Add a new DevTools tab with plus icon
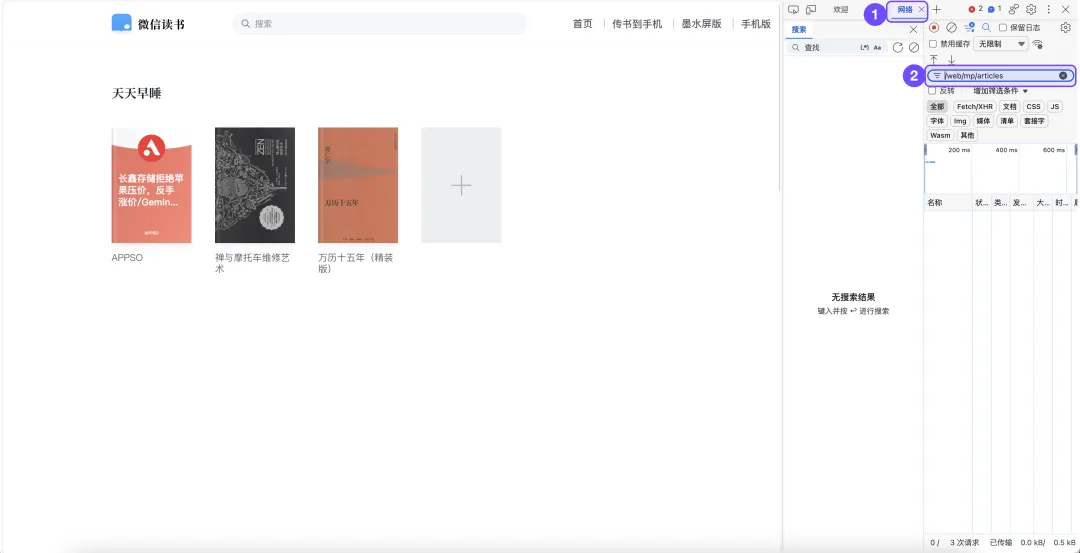 (x=936, y=10)
